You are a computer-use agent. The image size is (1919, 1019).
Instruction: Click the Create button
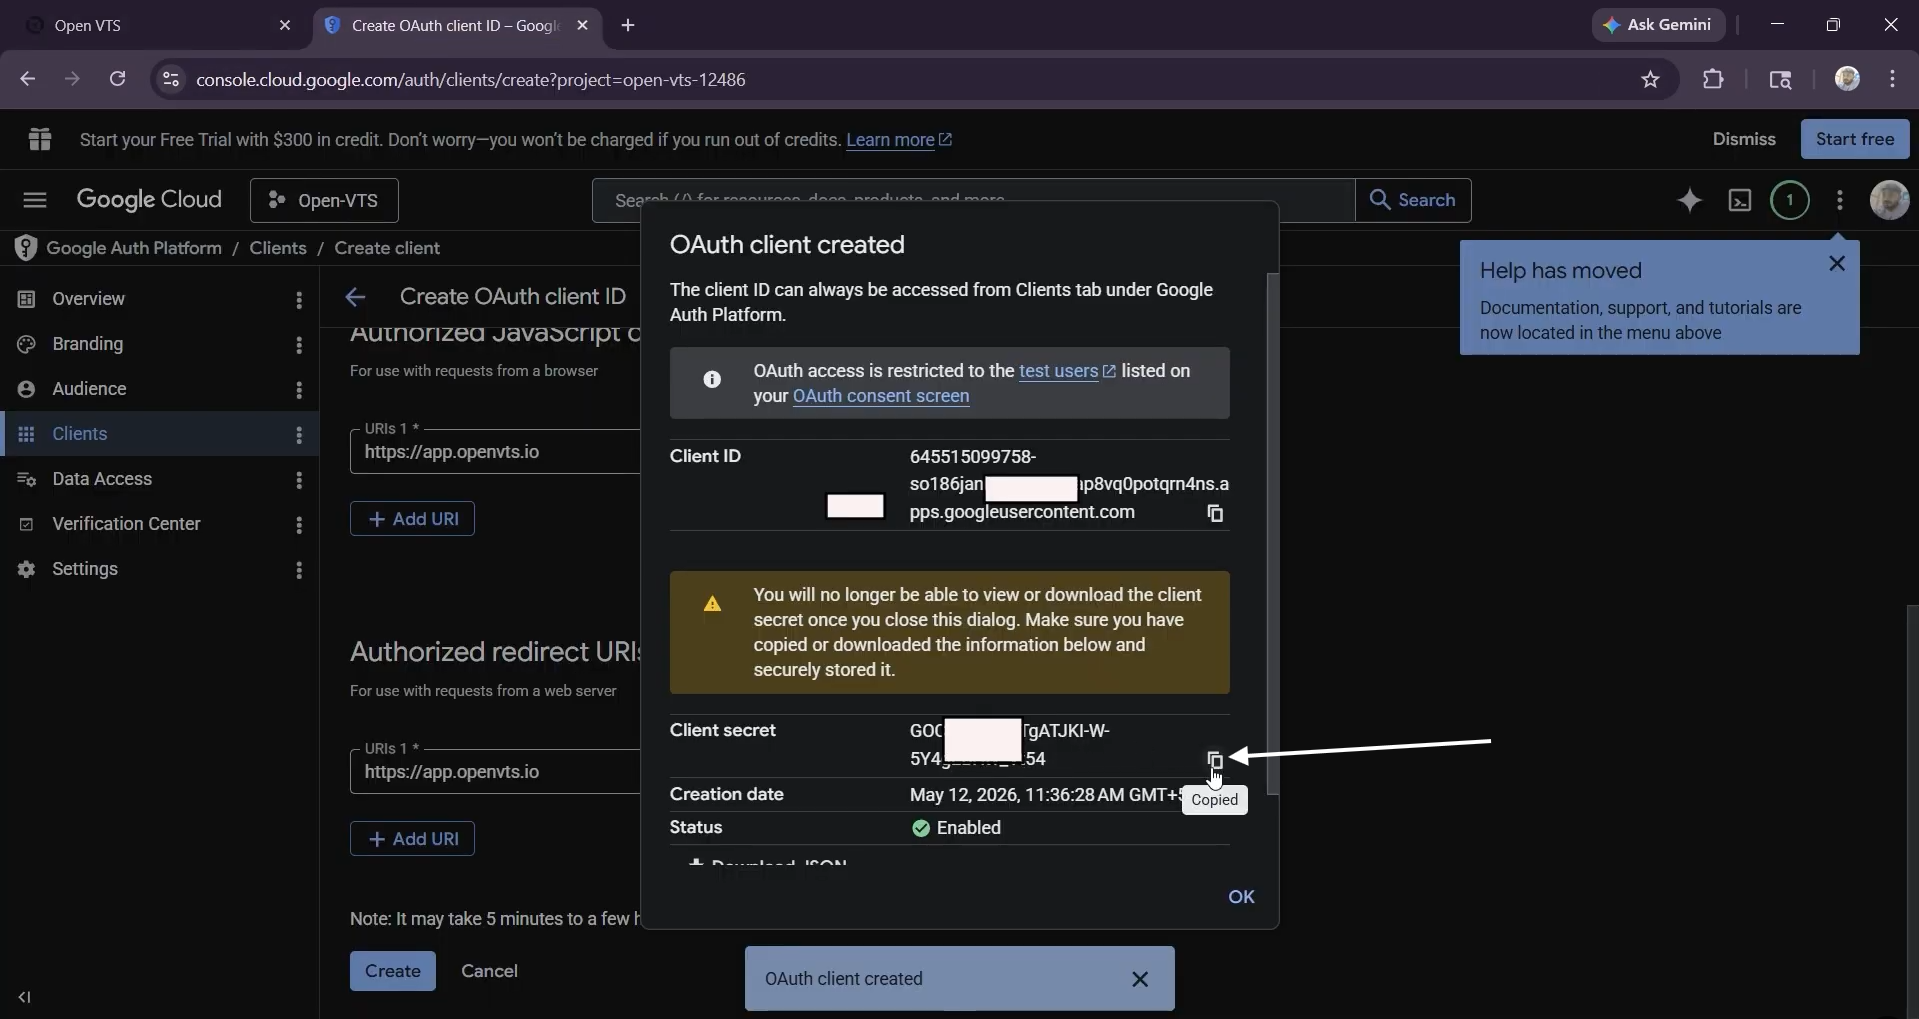[x=393, y=971]
